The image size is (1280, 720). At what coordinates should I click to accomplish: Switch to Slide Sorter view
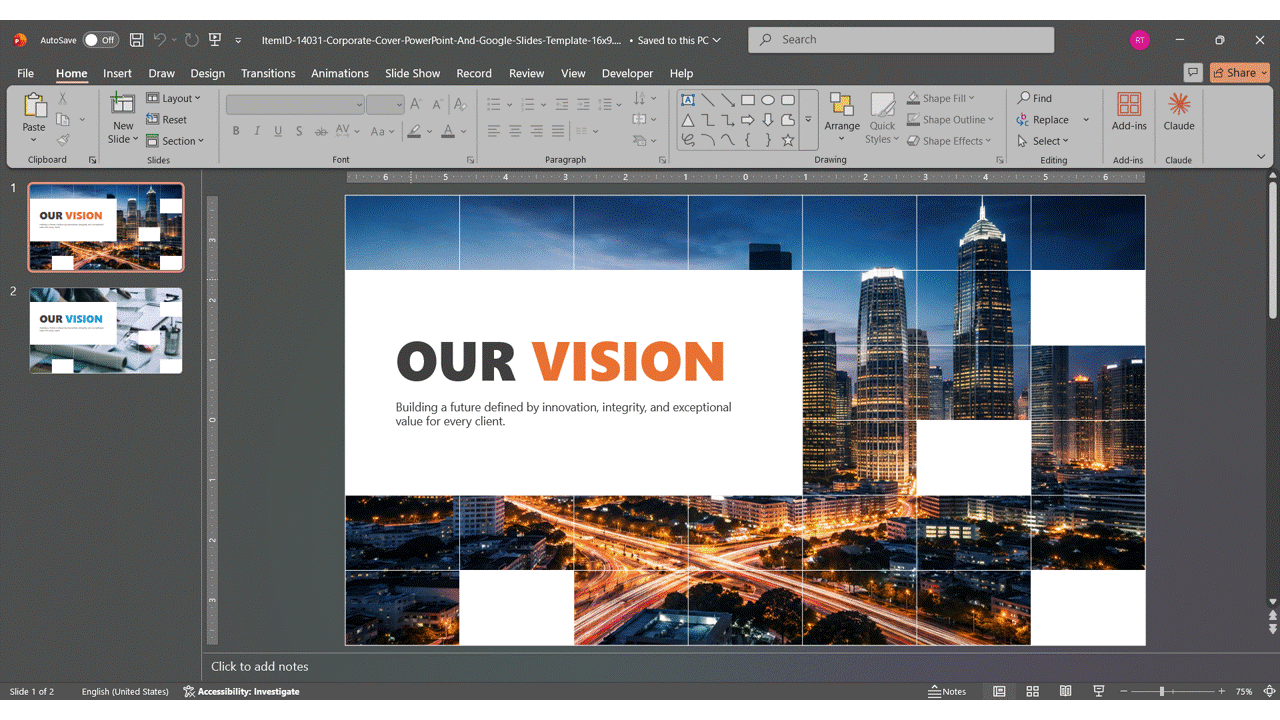(1033, 691)
